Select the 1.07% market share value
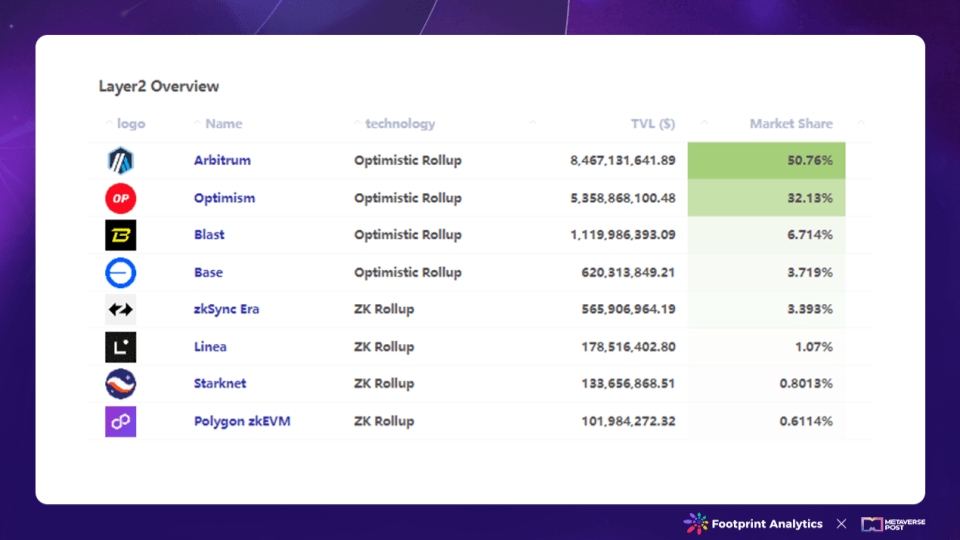The image size is (960, 540). click(x=814, y=347)
